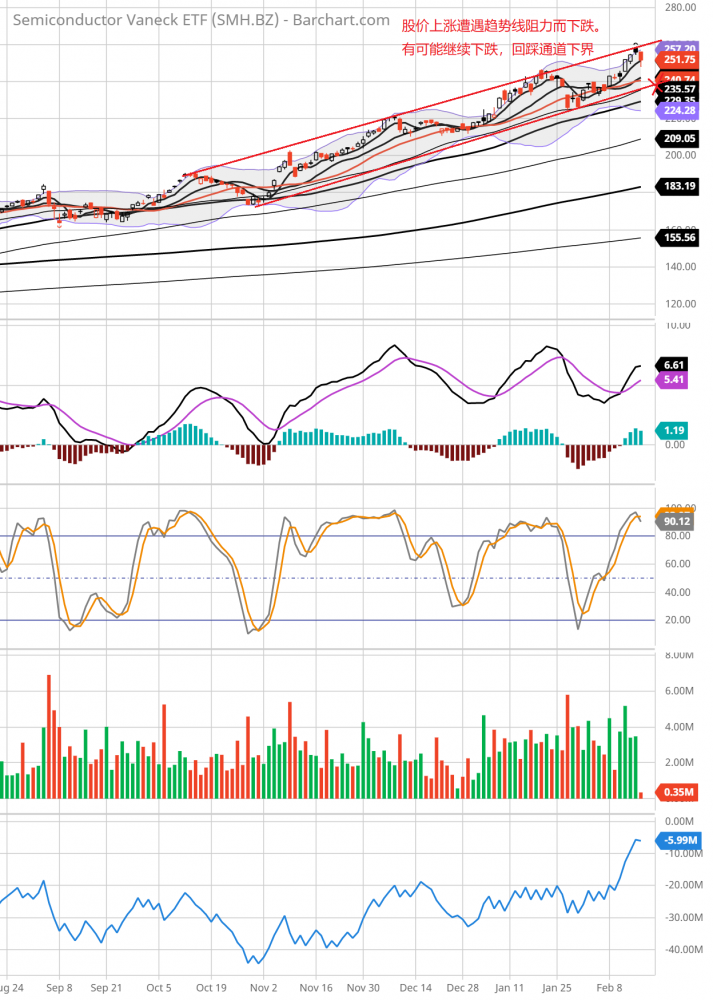
Task: Click the 90.12 stochastic value label
Action: click(x=677, y=521)
